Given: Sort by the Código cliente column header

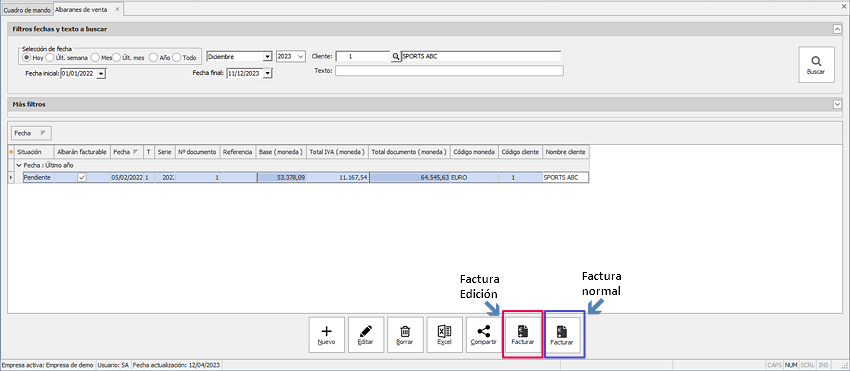Looking at the screenshot, I should [x=520, y=152].
